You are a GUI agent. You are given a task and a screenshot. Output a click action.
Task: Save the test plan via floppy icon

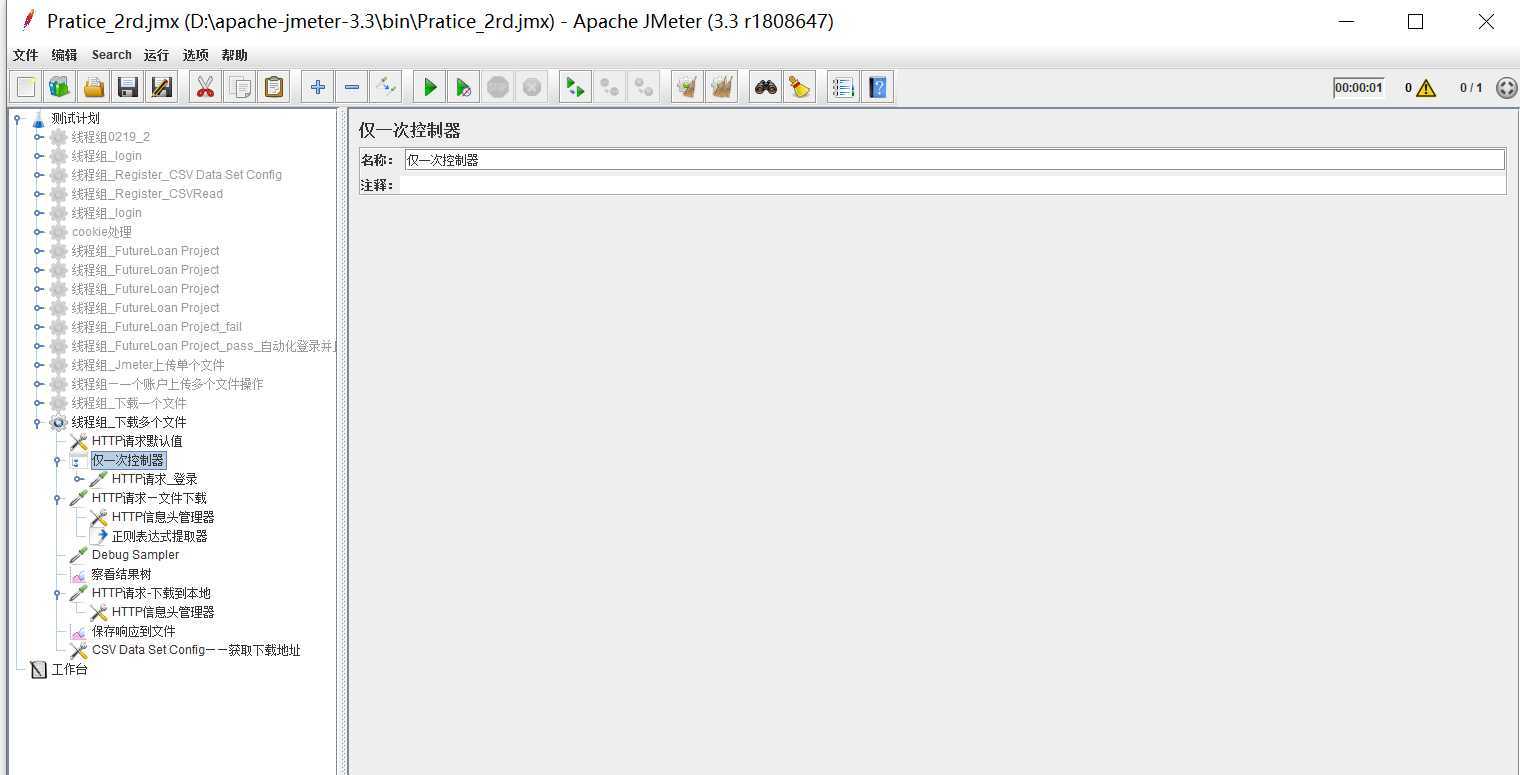click(127, 87)
